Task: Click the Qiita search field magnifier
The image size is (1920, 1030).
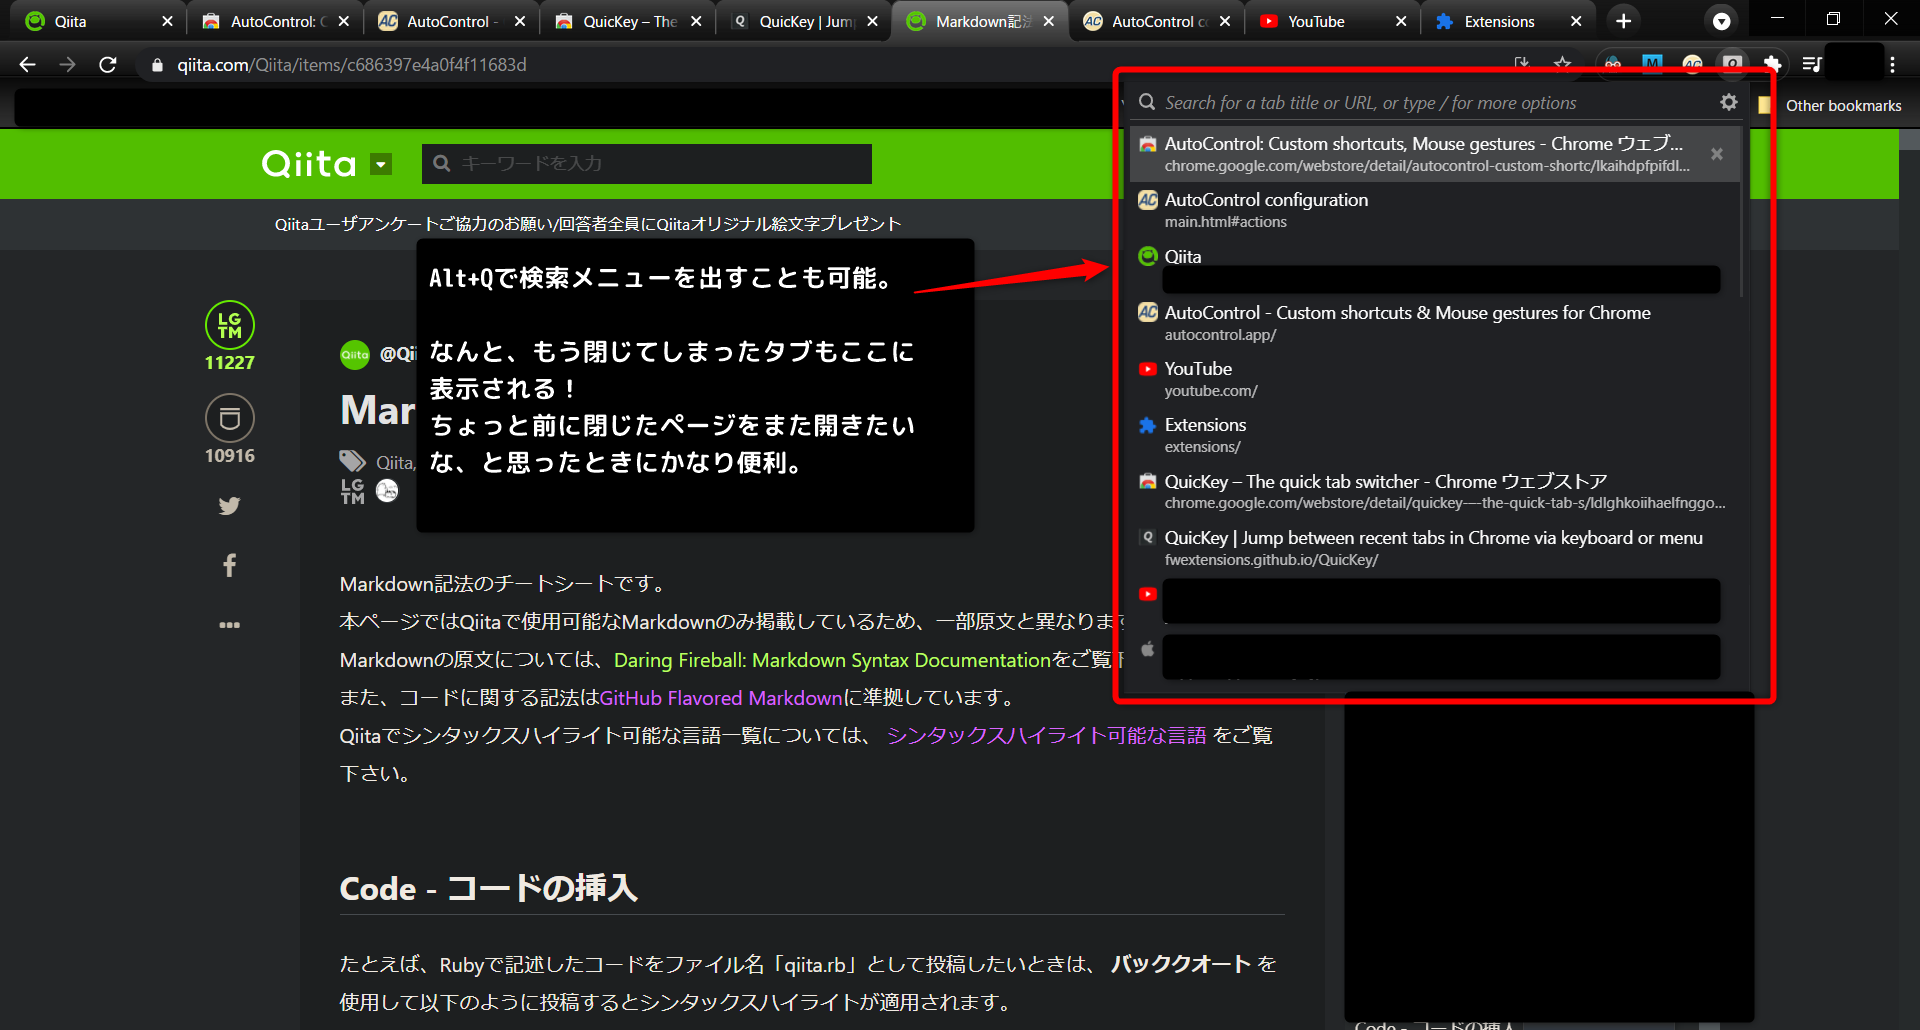Action: click(x=441, y=163)
